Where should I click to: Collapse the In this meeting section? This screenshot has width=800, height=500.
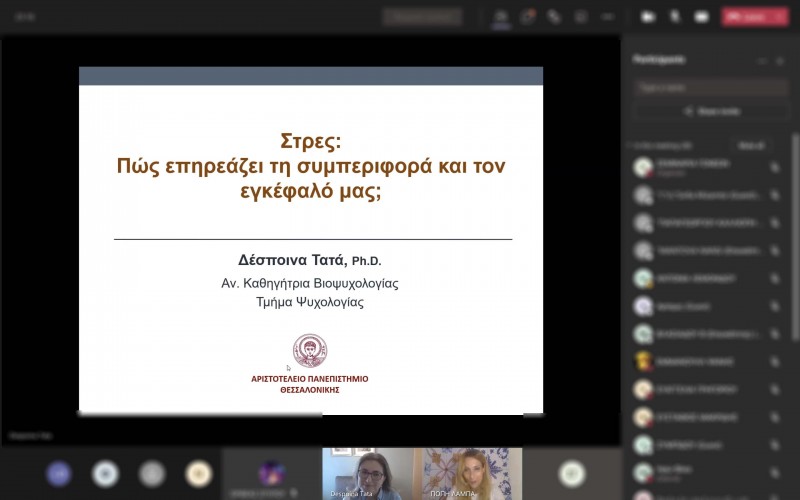point(627,145)
